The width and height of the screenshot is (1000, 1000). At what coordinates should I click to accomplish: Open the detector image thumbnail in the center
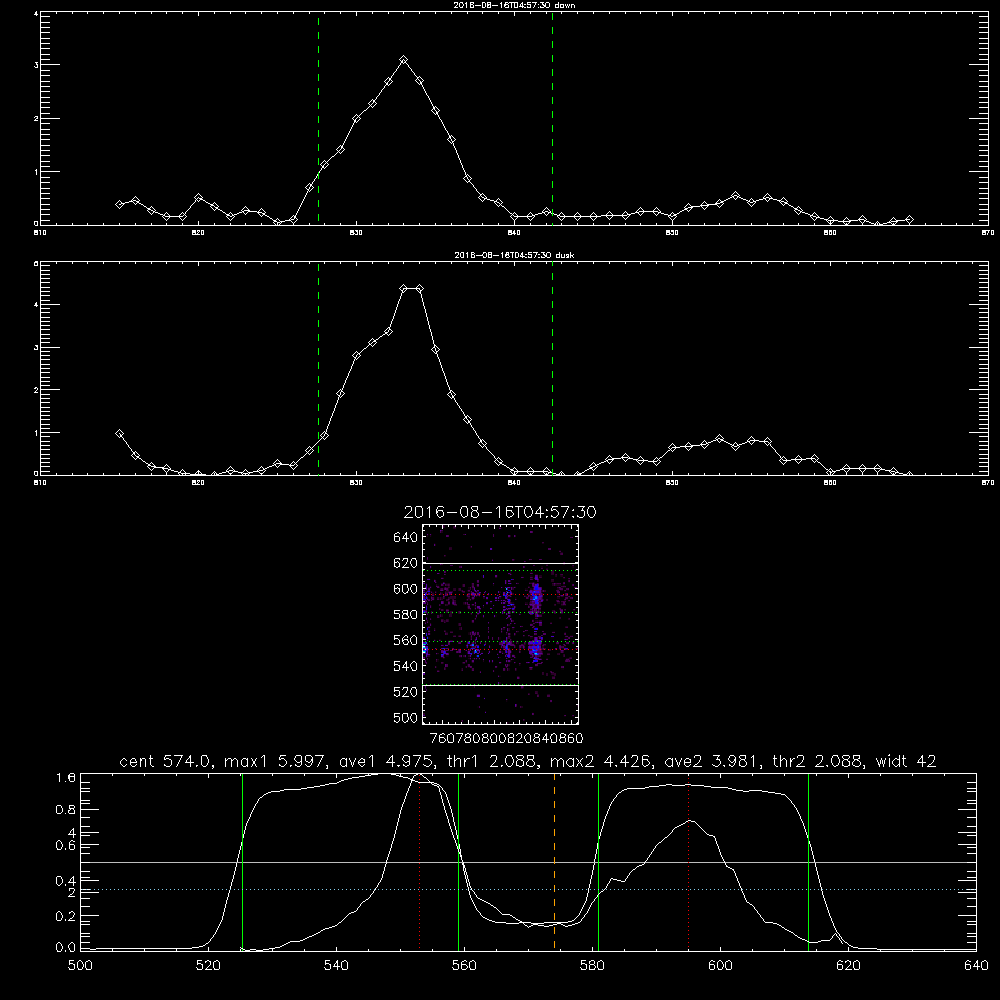point(501,624)
